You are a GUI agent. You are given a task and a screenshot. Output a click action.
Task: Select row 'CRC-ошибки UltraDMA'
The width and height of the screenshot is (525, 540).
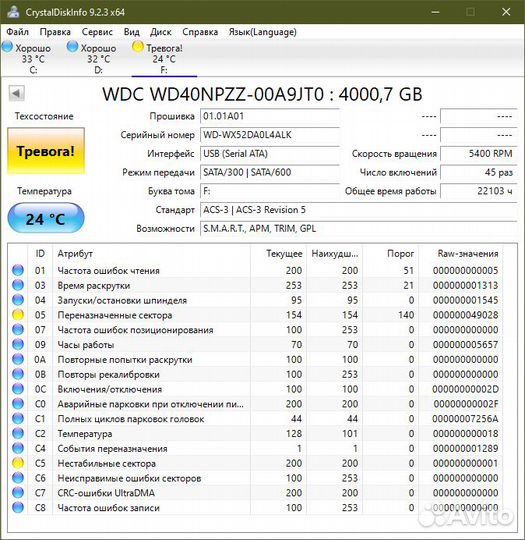[x=255, y=492]
